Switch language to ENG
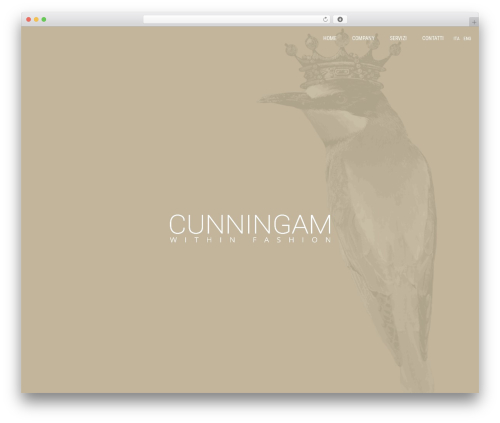Viewport: 500px width, 423px height. pyautogui.click(x=467, y=38)
